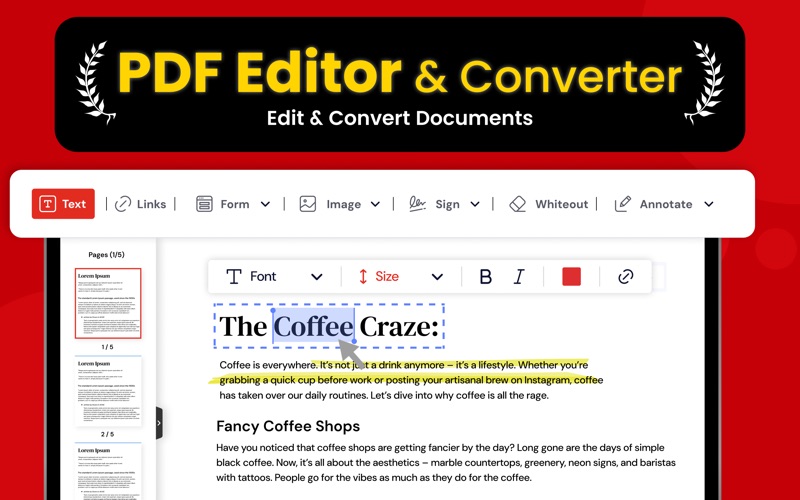Viewport: 800px width, 500px height.
Task: Expand the Form dropdown chevron
Action: pos(265,204)
